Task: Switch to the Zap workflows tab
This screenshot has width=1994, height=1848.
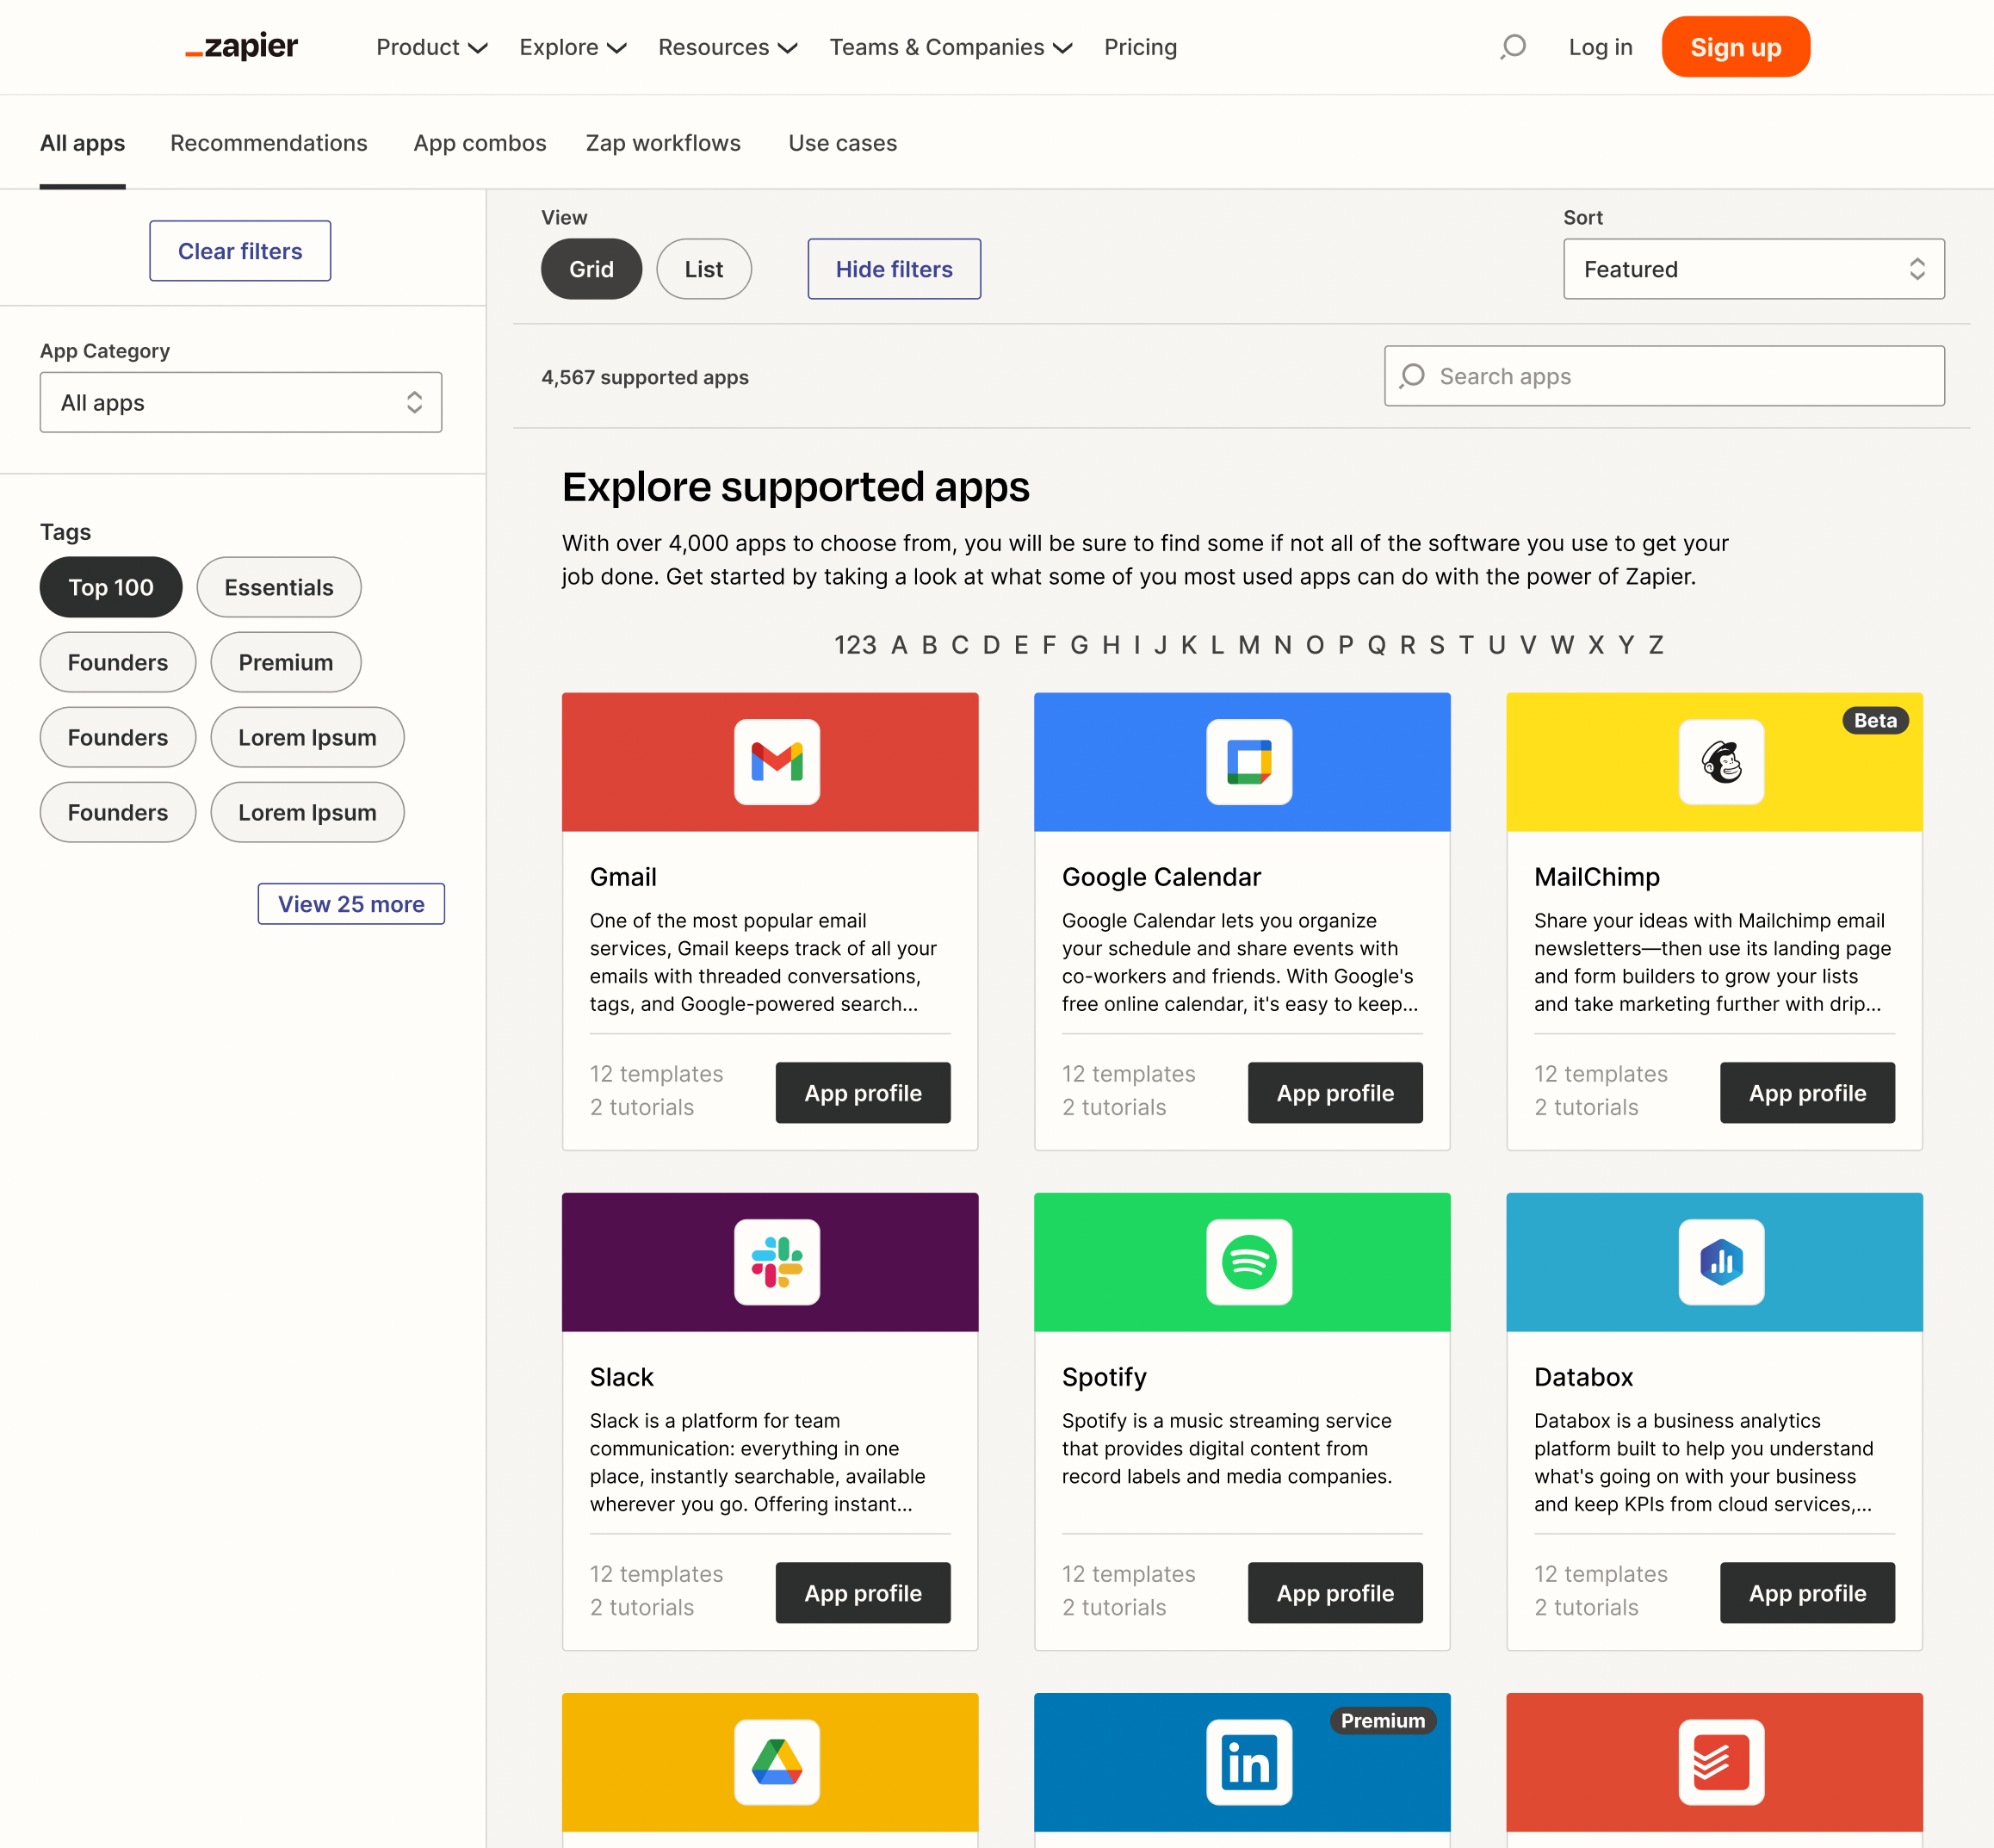Action: 663,143
